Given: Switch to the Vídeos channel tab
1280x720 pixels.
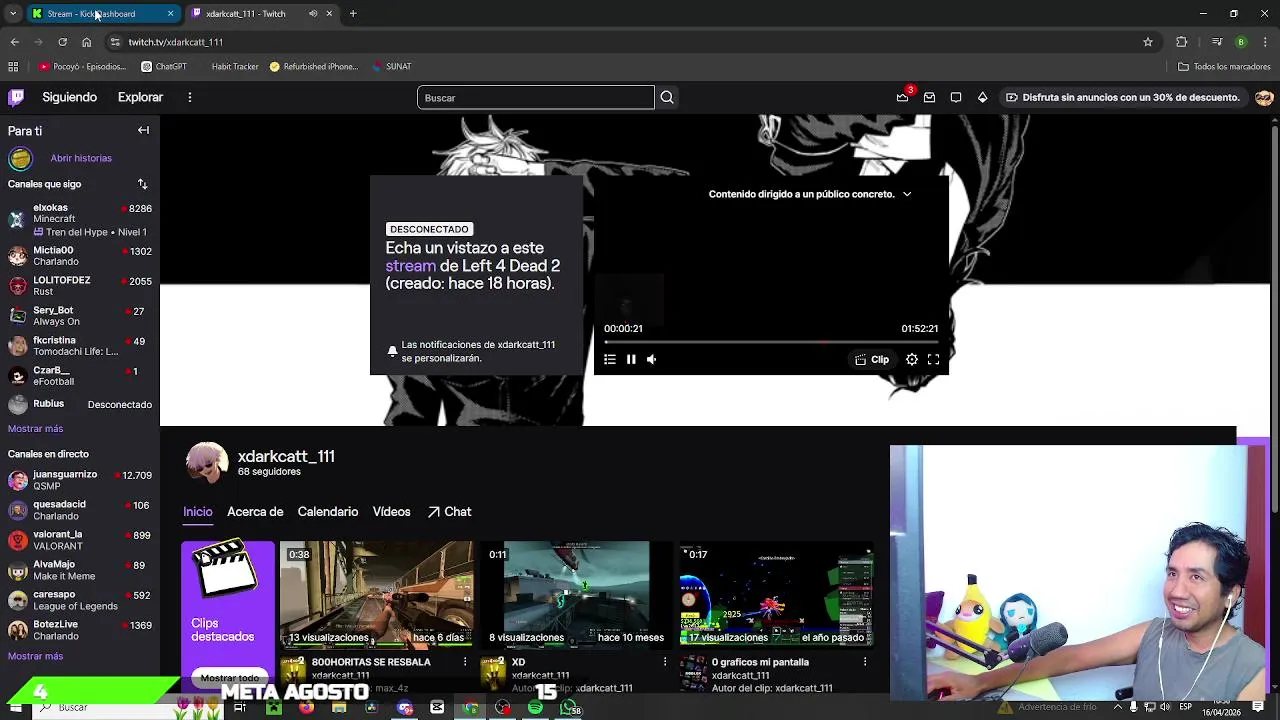Looking at the screenshot, I should 392,511.
